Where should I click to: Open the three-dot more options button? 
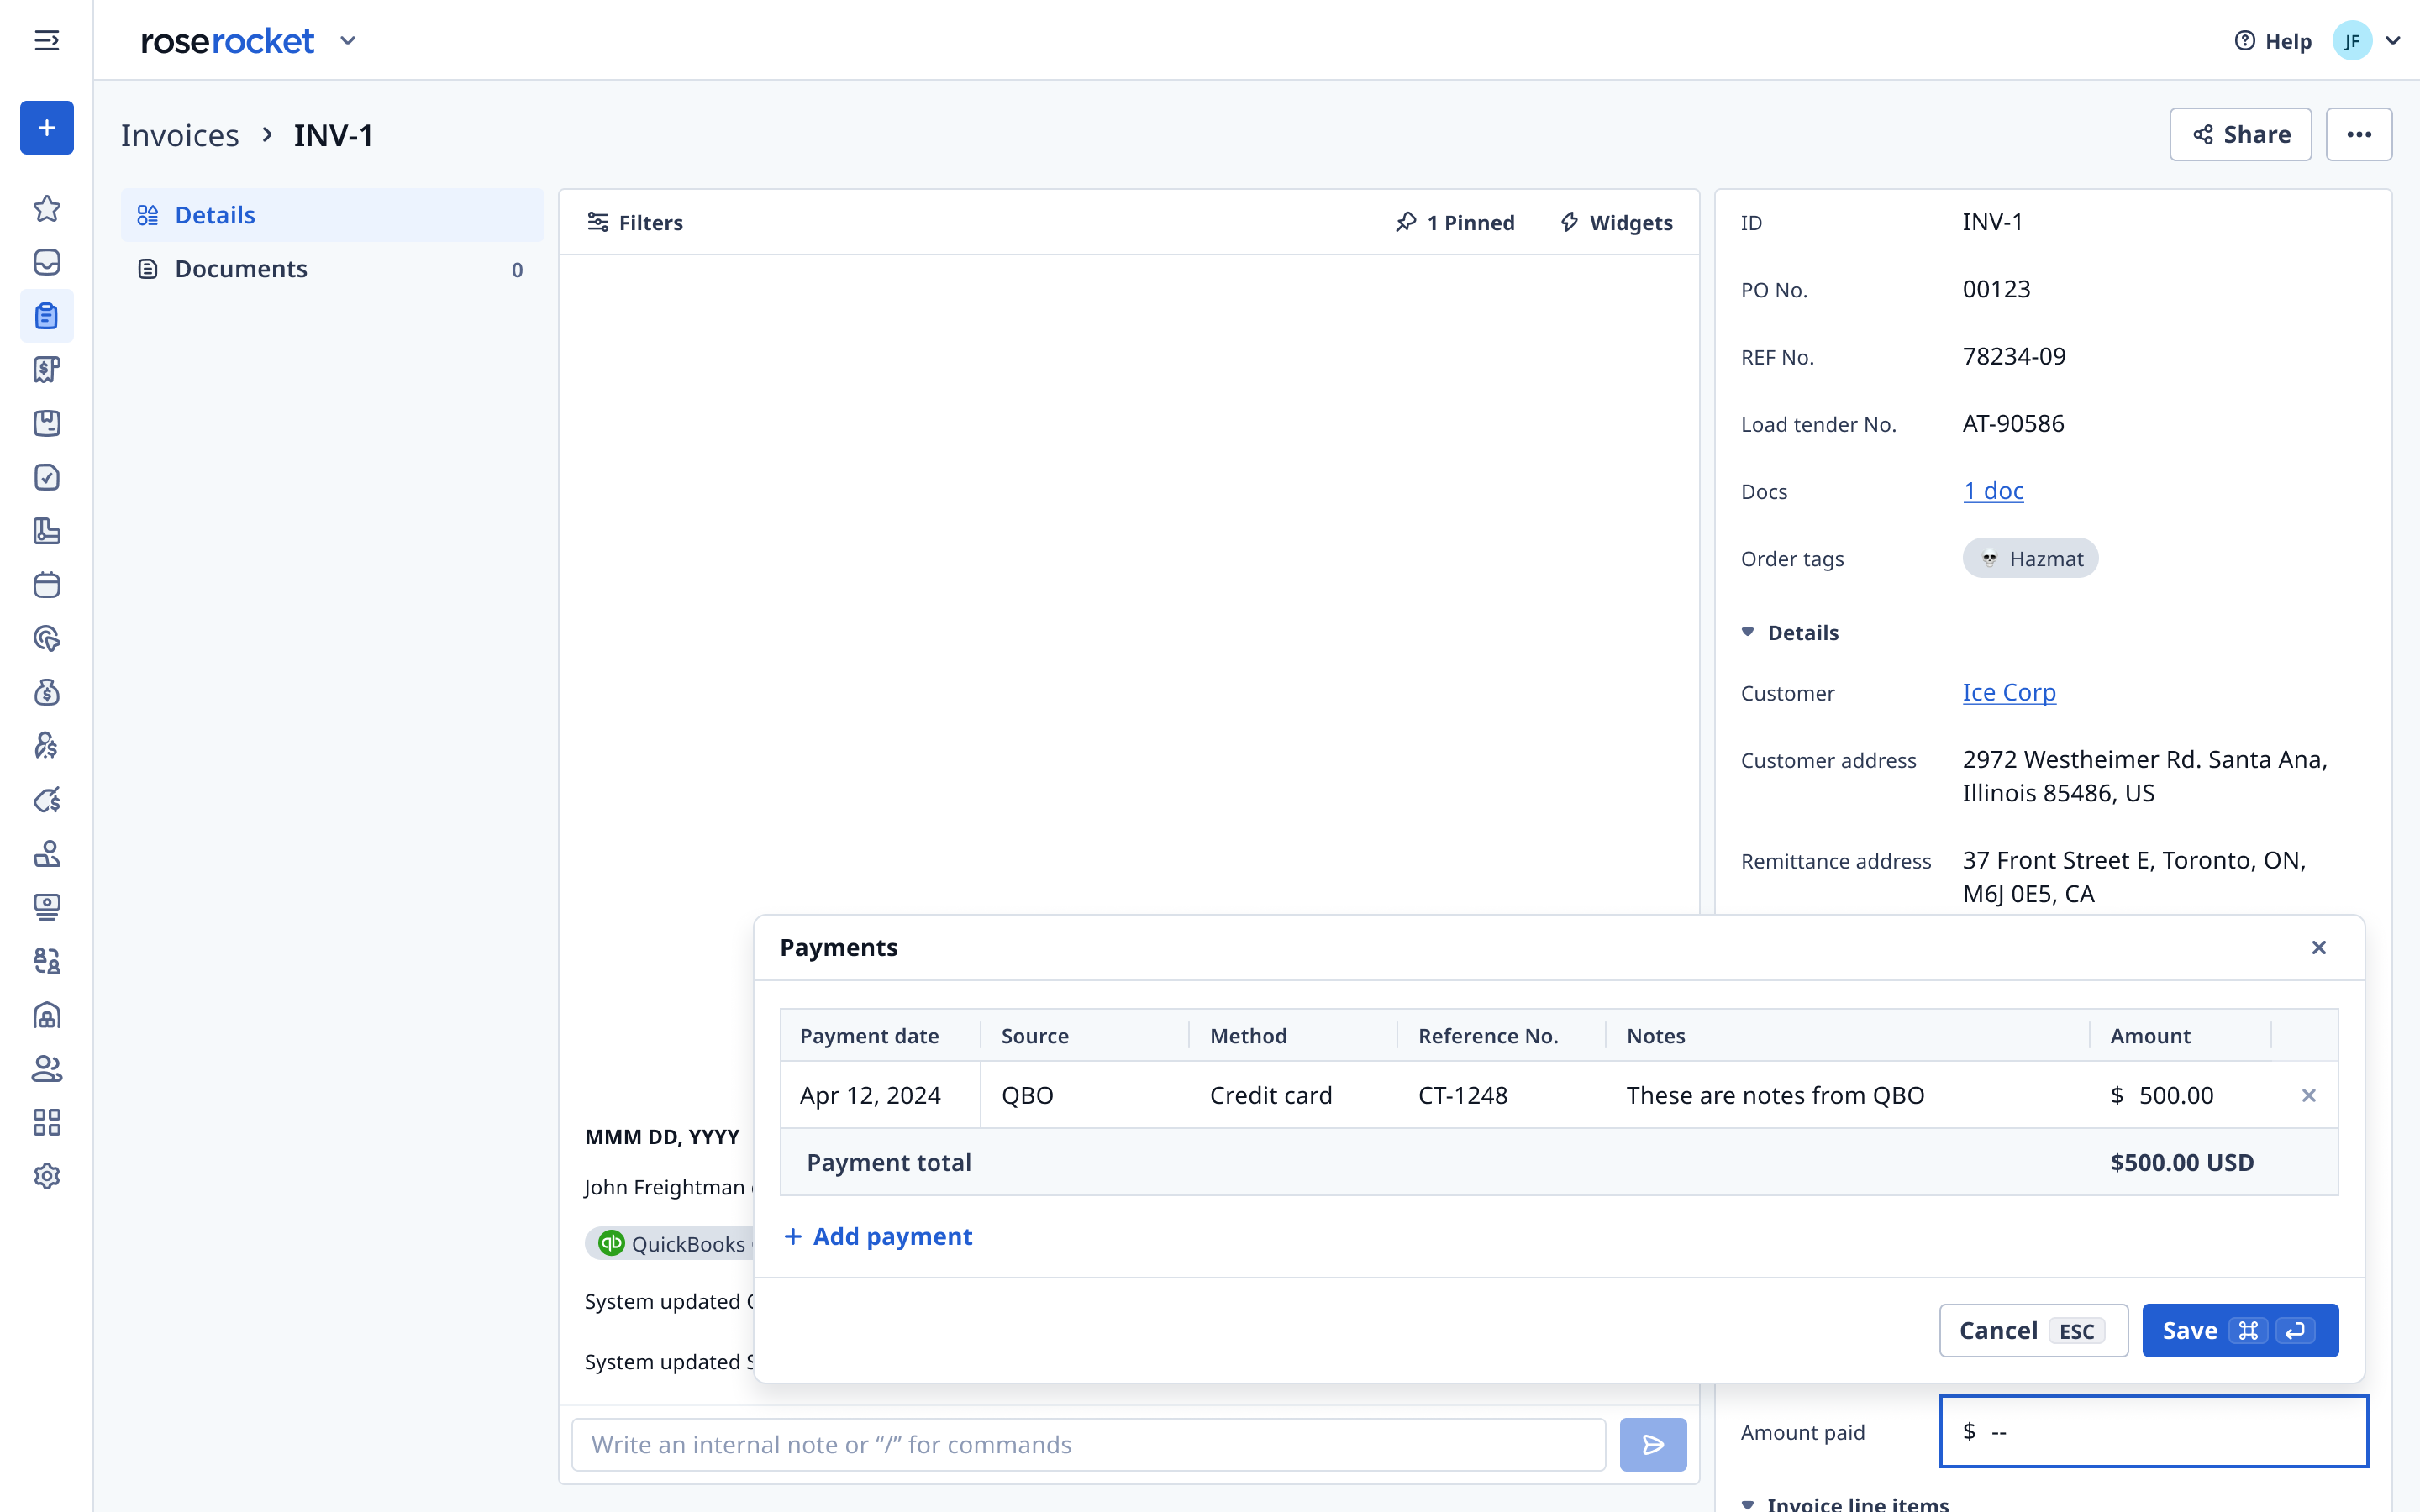pos(2358,134)
